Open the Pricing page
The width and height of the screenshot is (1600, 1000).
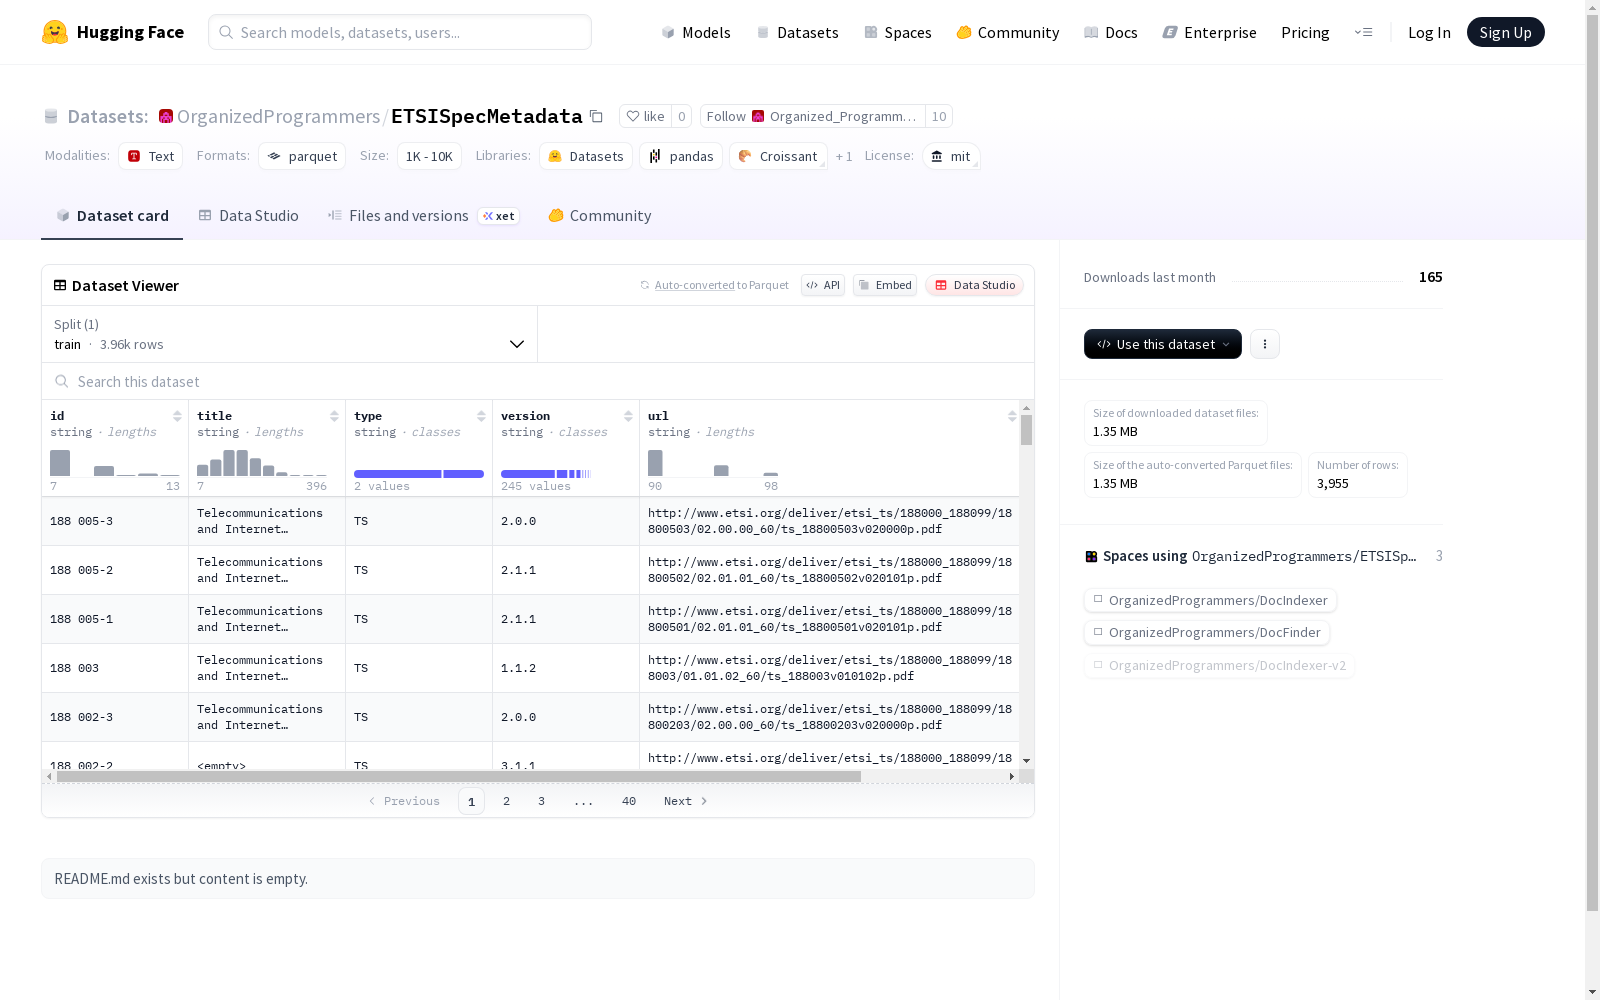[1305, 32]
